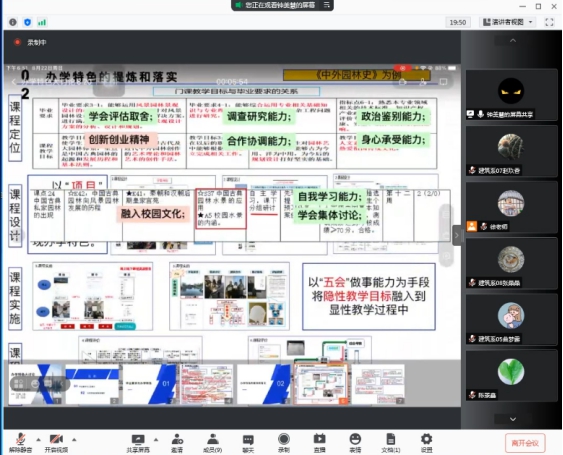Expand the audio options arrow beside the microphone

(38, 440)
